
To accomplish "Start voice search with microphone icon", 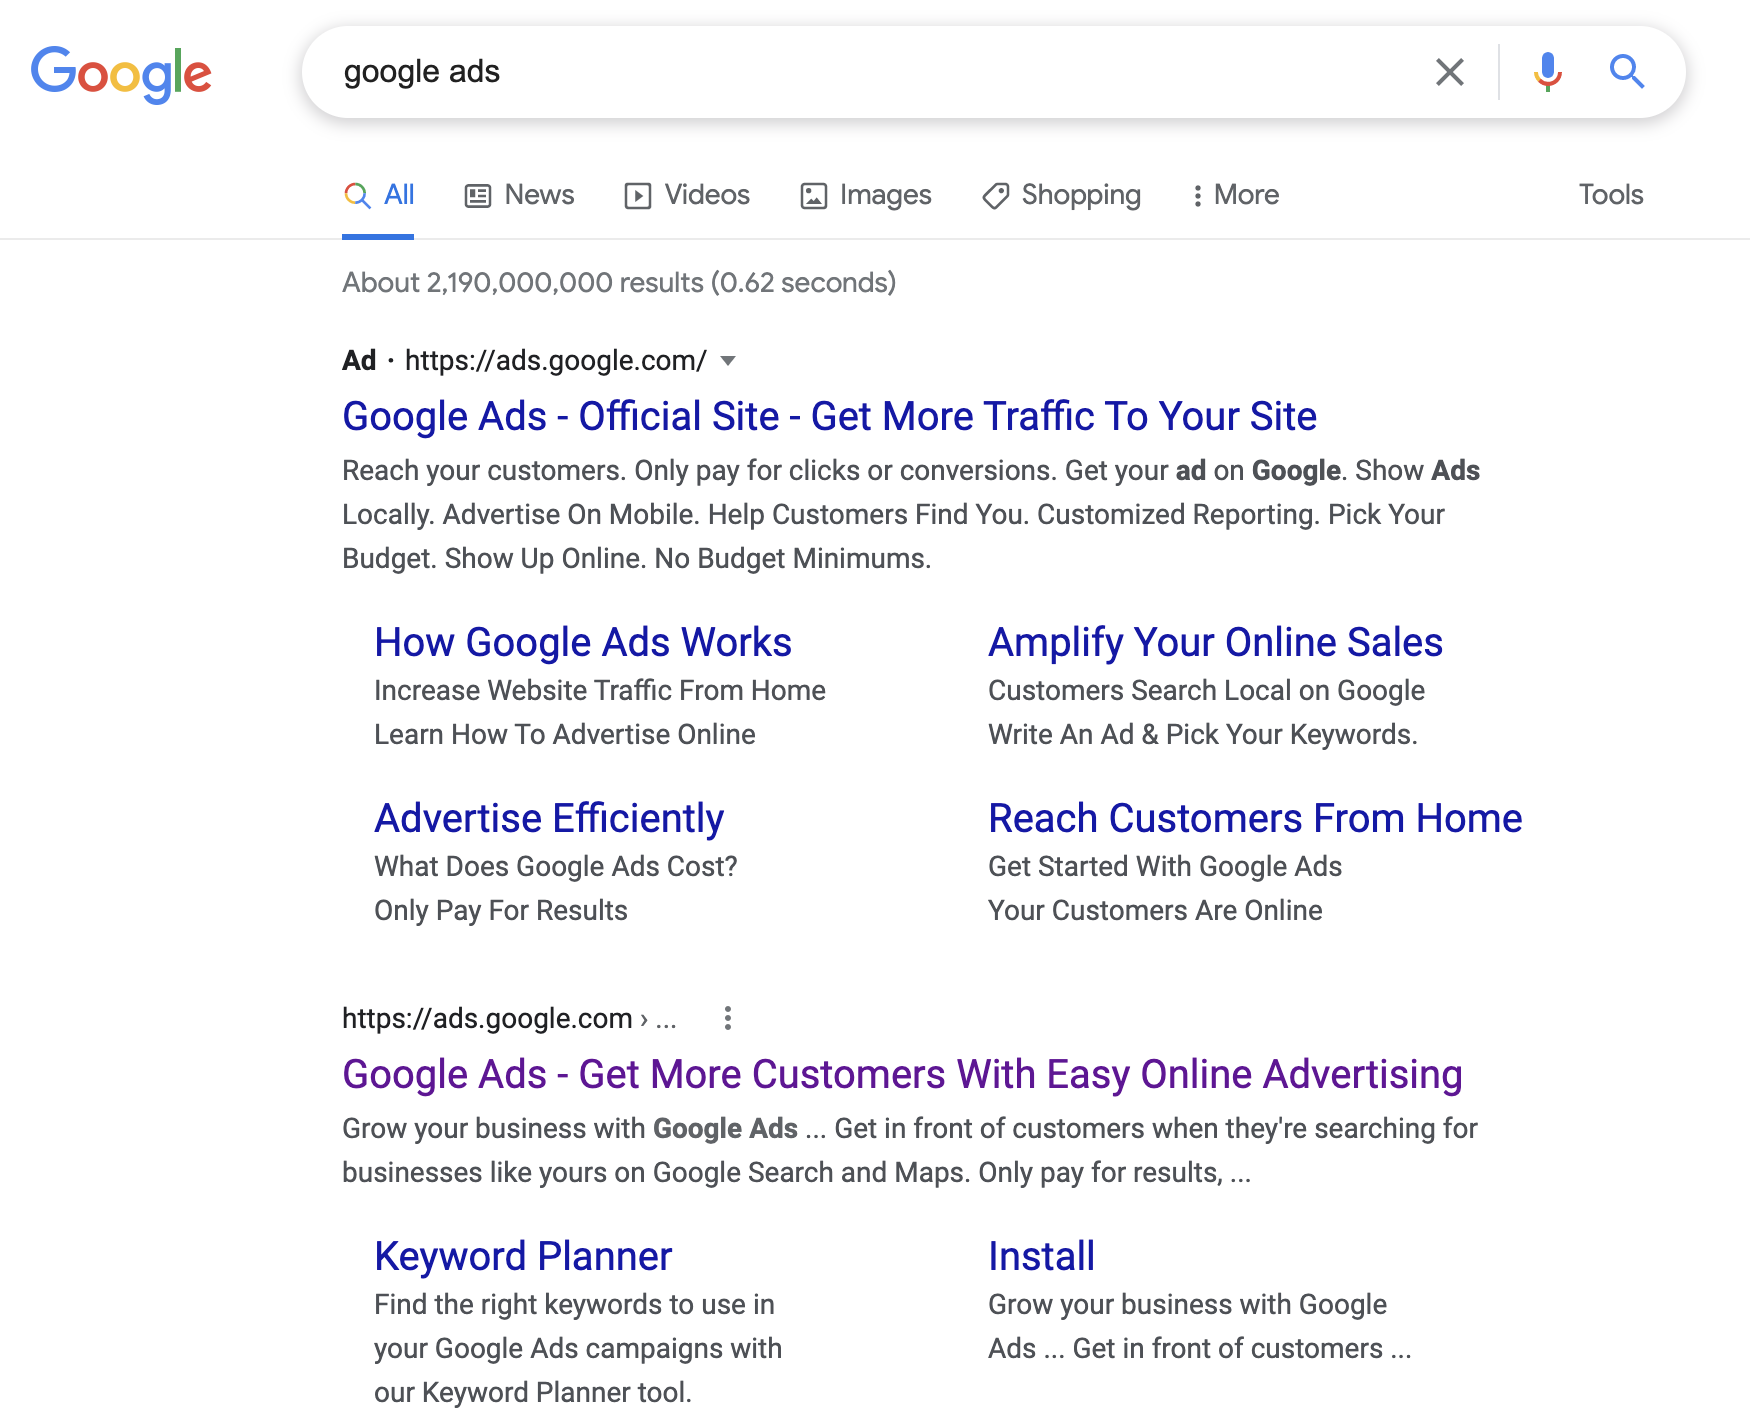I will 1547,72.
